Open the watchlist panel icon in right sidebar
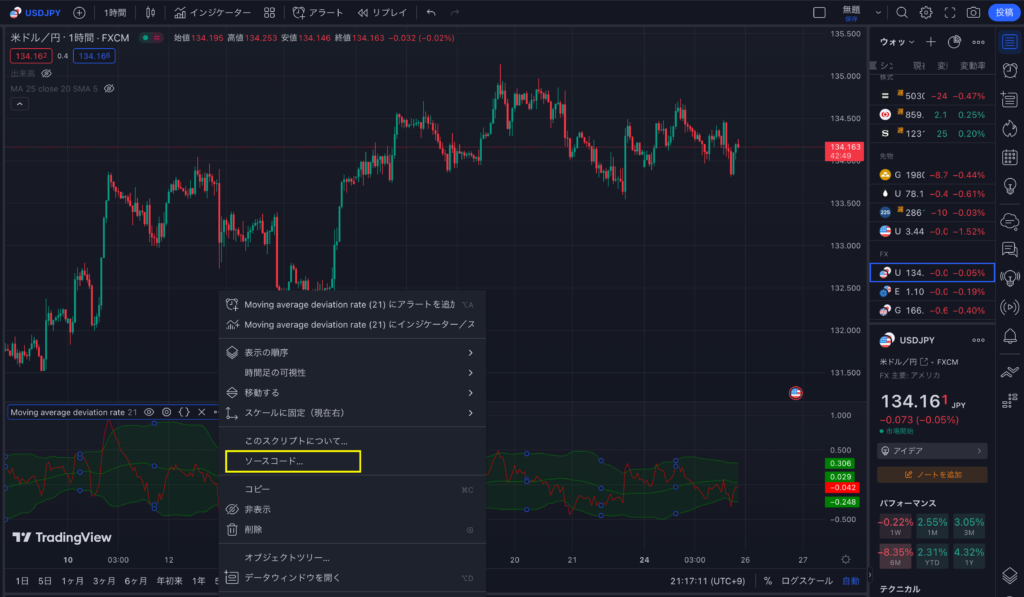This screenshot has height=597, width=1024. click(1010, 42)
